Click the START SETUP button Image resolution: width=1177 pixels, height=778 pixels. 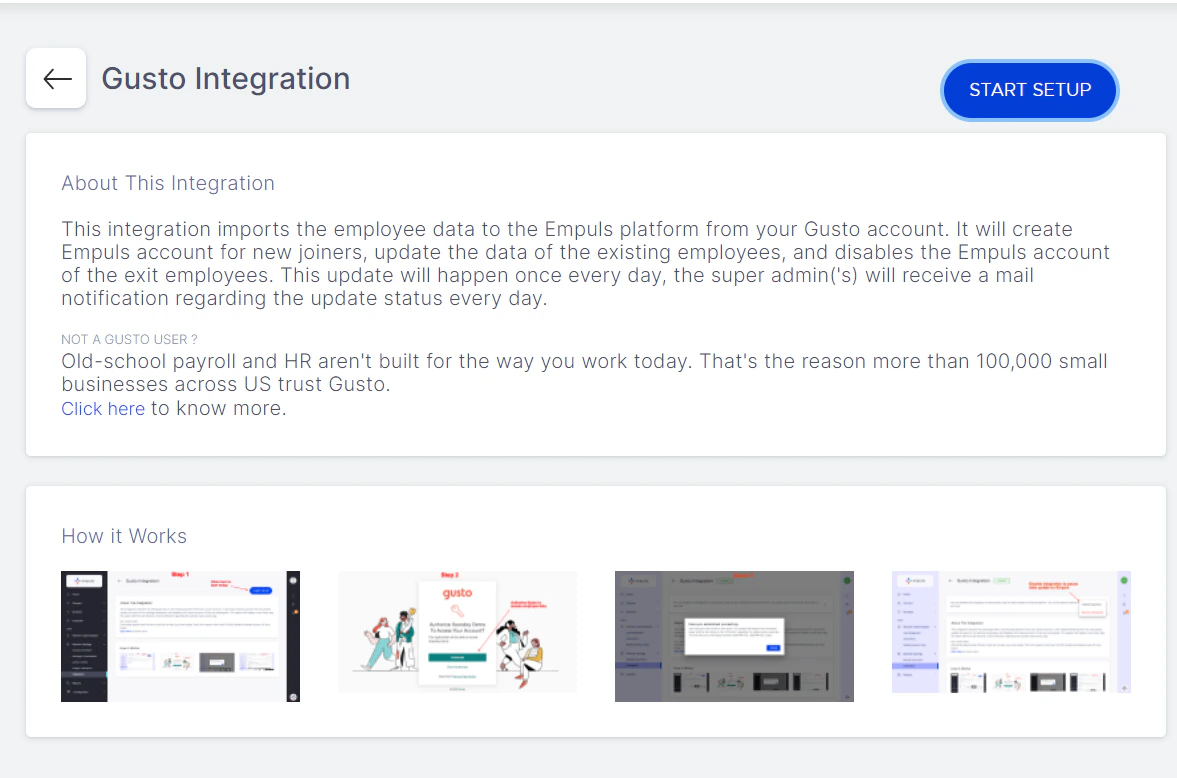pyautogui.click(x=1029, y=90)
